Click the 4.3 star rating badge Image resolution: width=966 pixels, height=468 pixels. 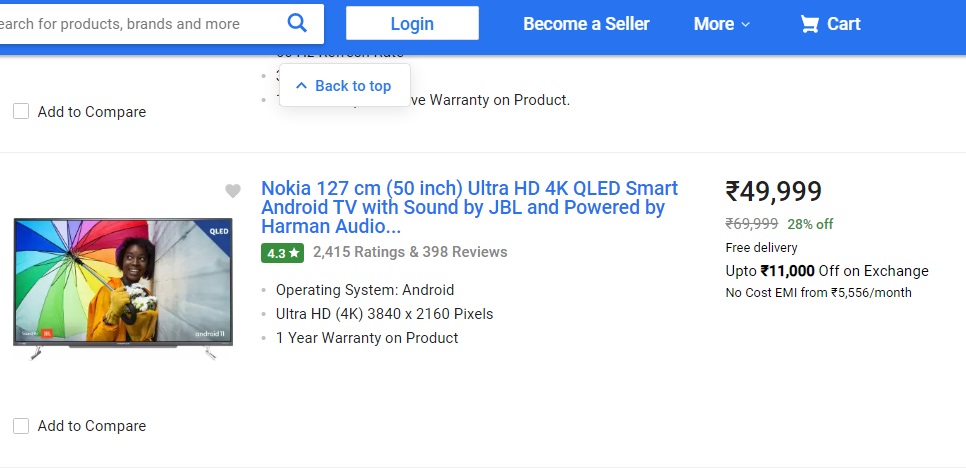[283, 253]
